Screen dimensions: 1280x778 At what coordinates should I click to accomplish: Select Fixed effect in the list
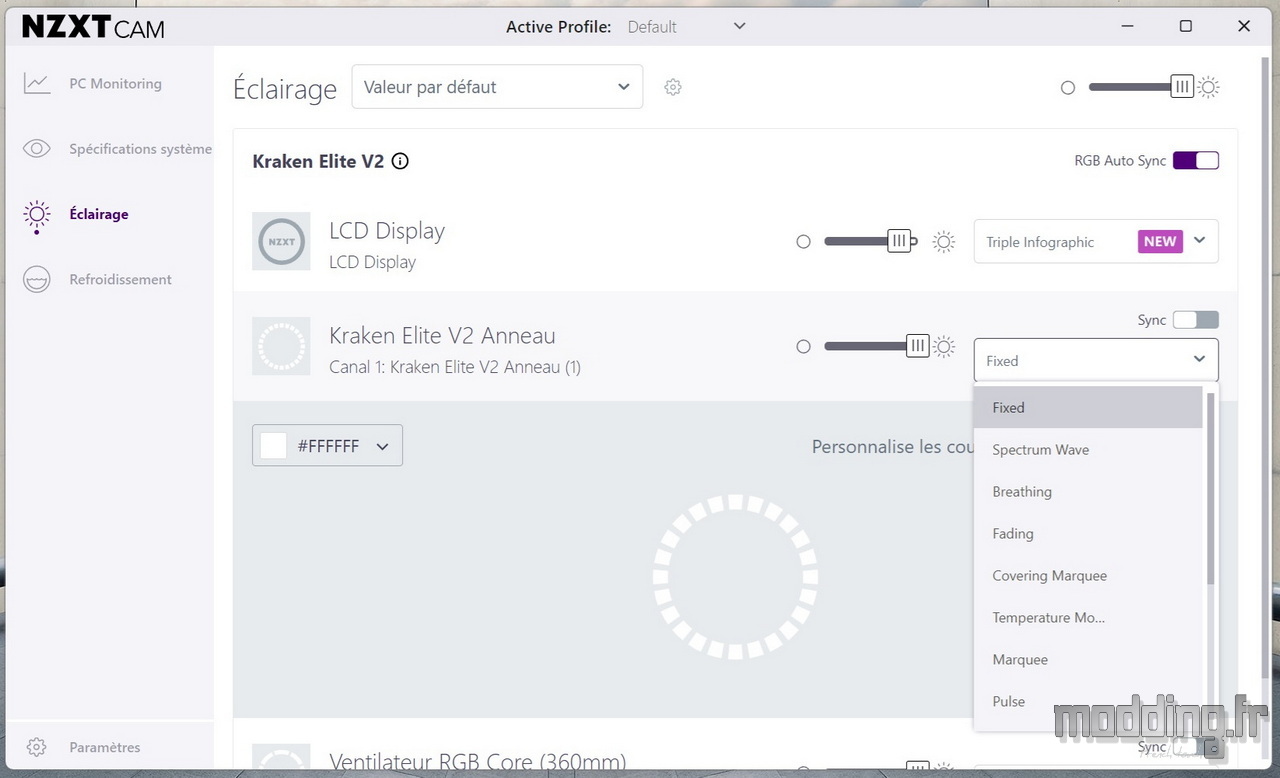[x=1088, y=407]
